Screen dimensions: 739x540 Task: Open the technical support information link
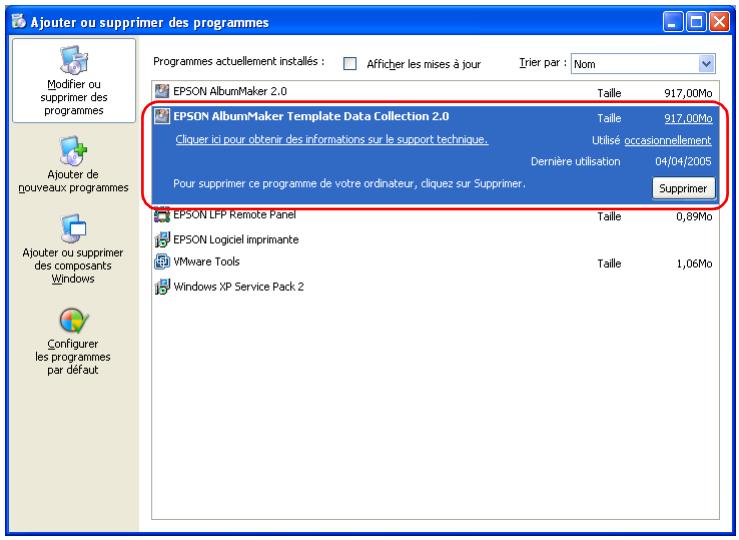click(331, 139)
